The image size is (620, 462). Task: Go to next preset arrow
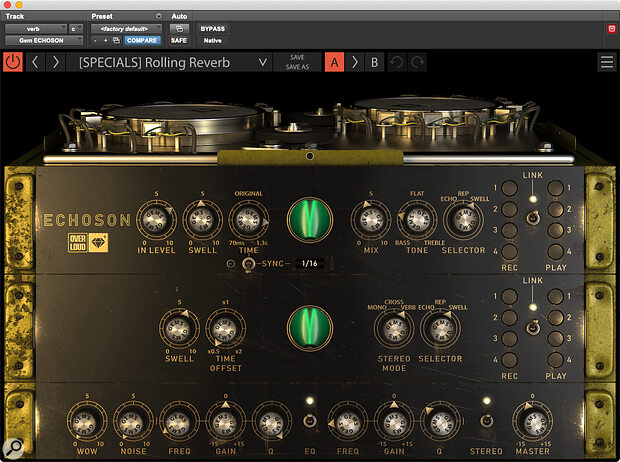pos(56,62)
